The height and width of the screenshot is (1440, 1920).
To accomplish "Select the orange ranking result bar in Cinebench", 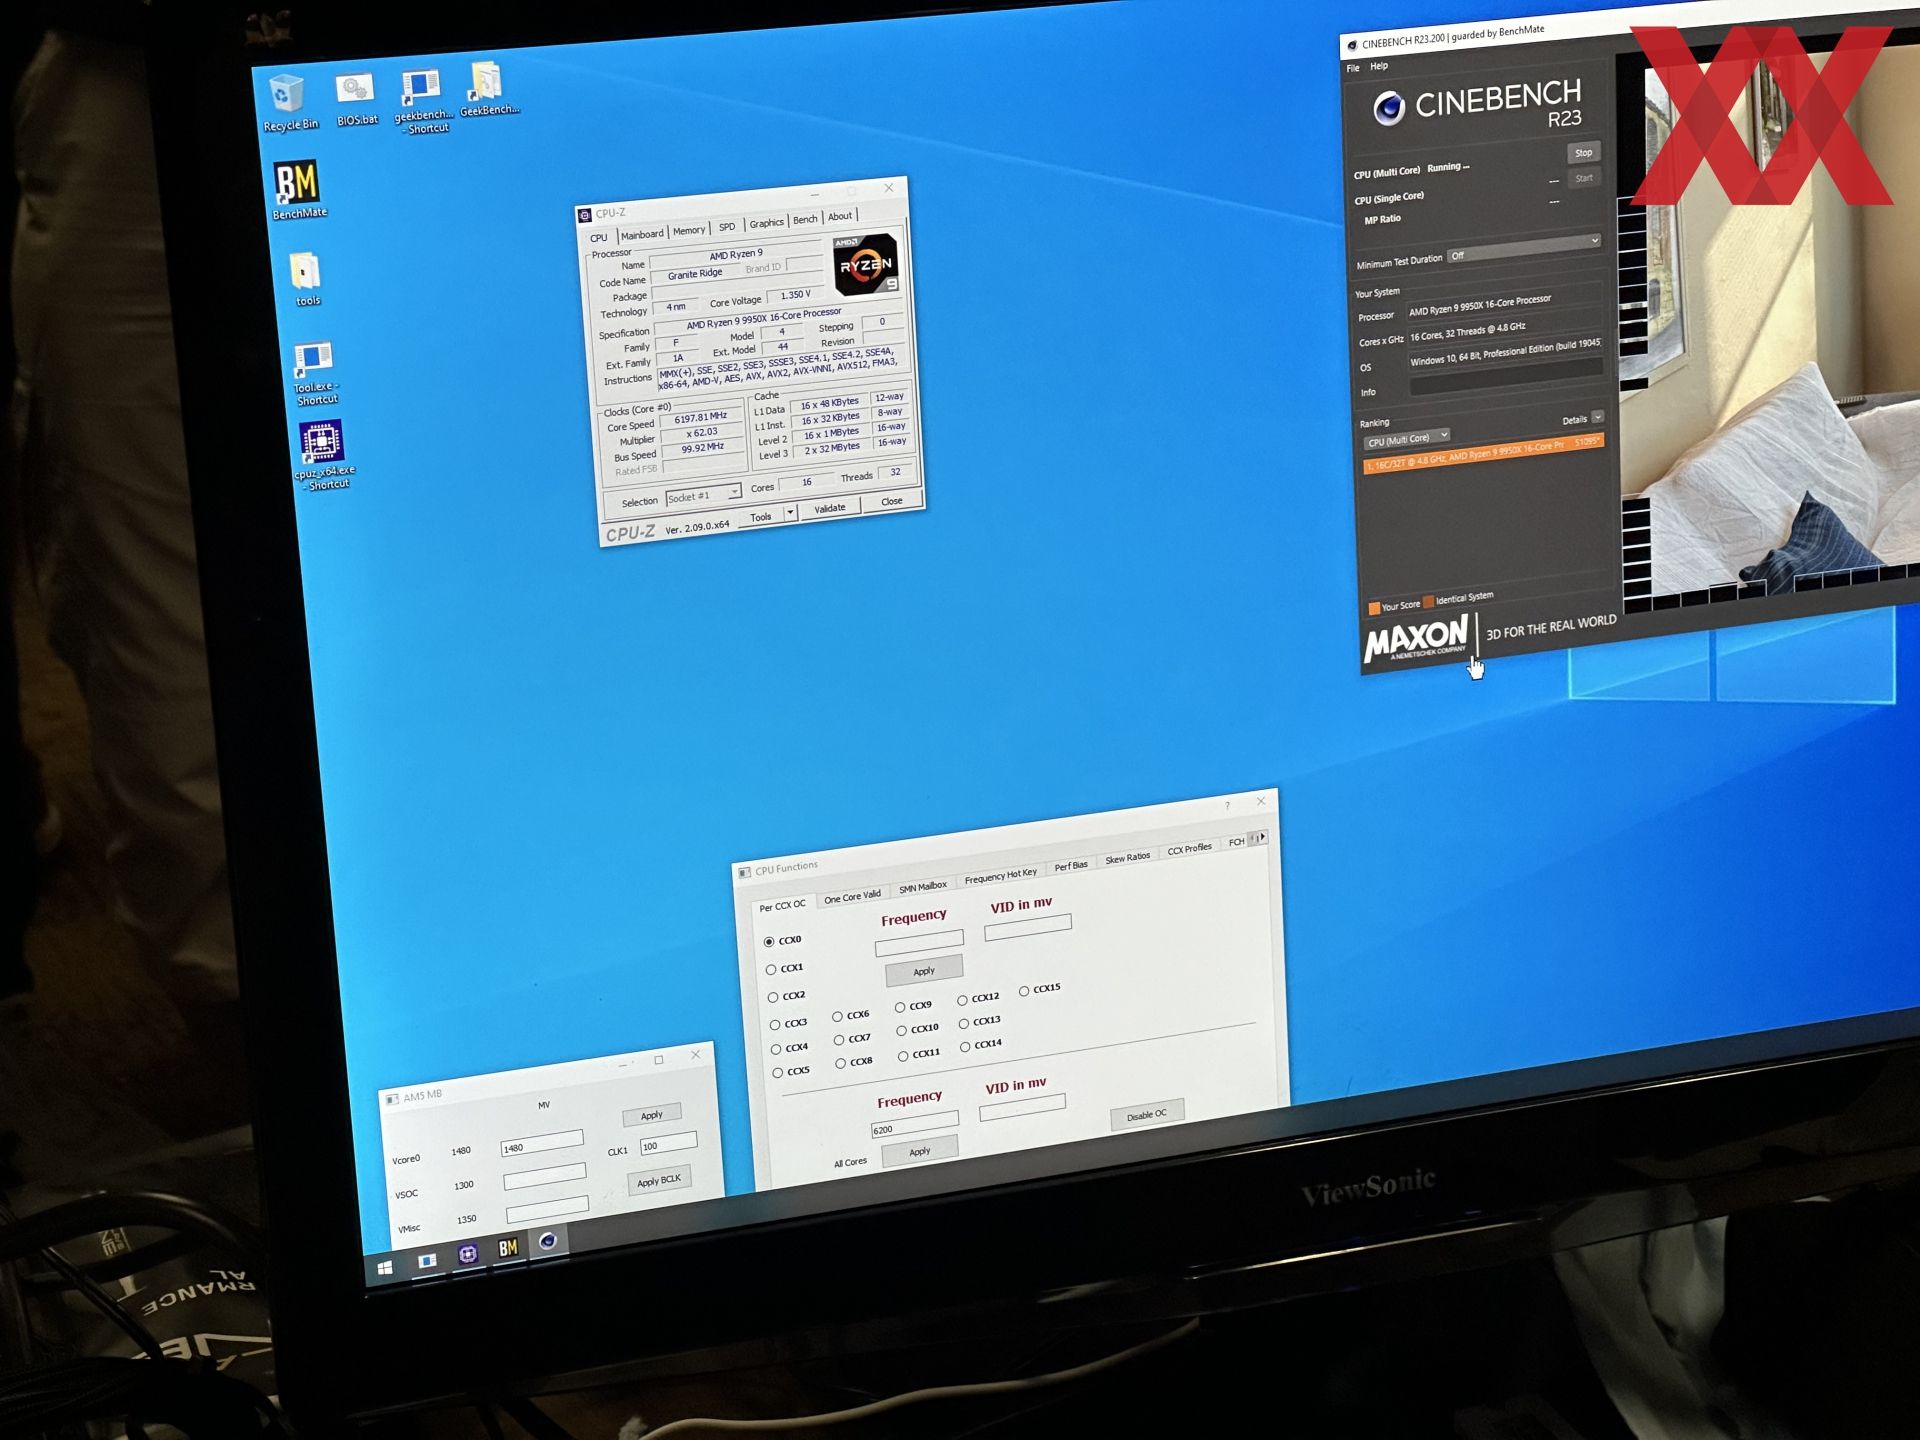I will [x=1484, y=453].
